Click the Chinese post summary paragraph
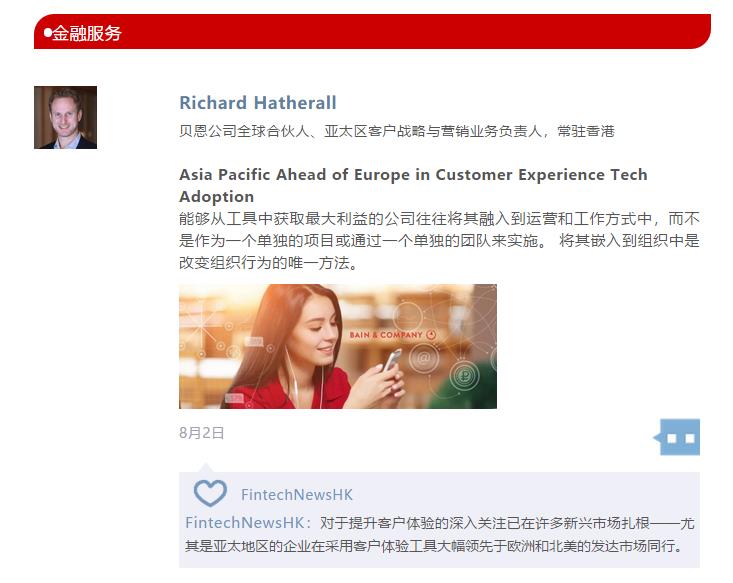 [x=439, y=241]
